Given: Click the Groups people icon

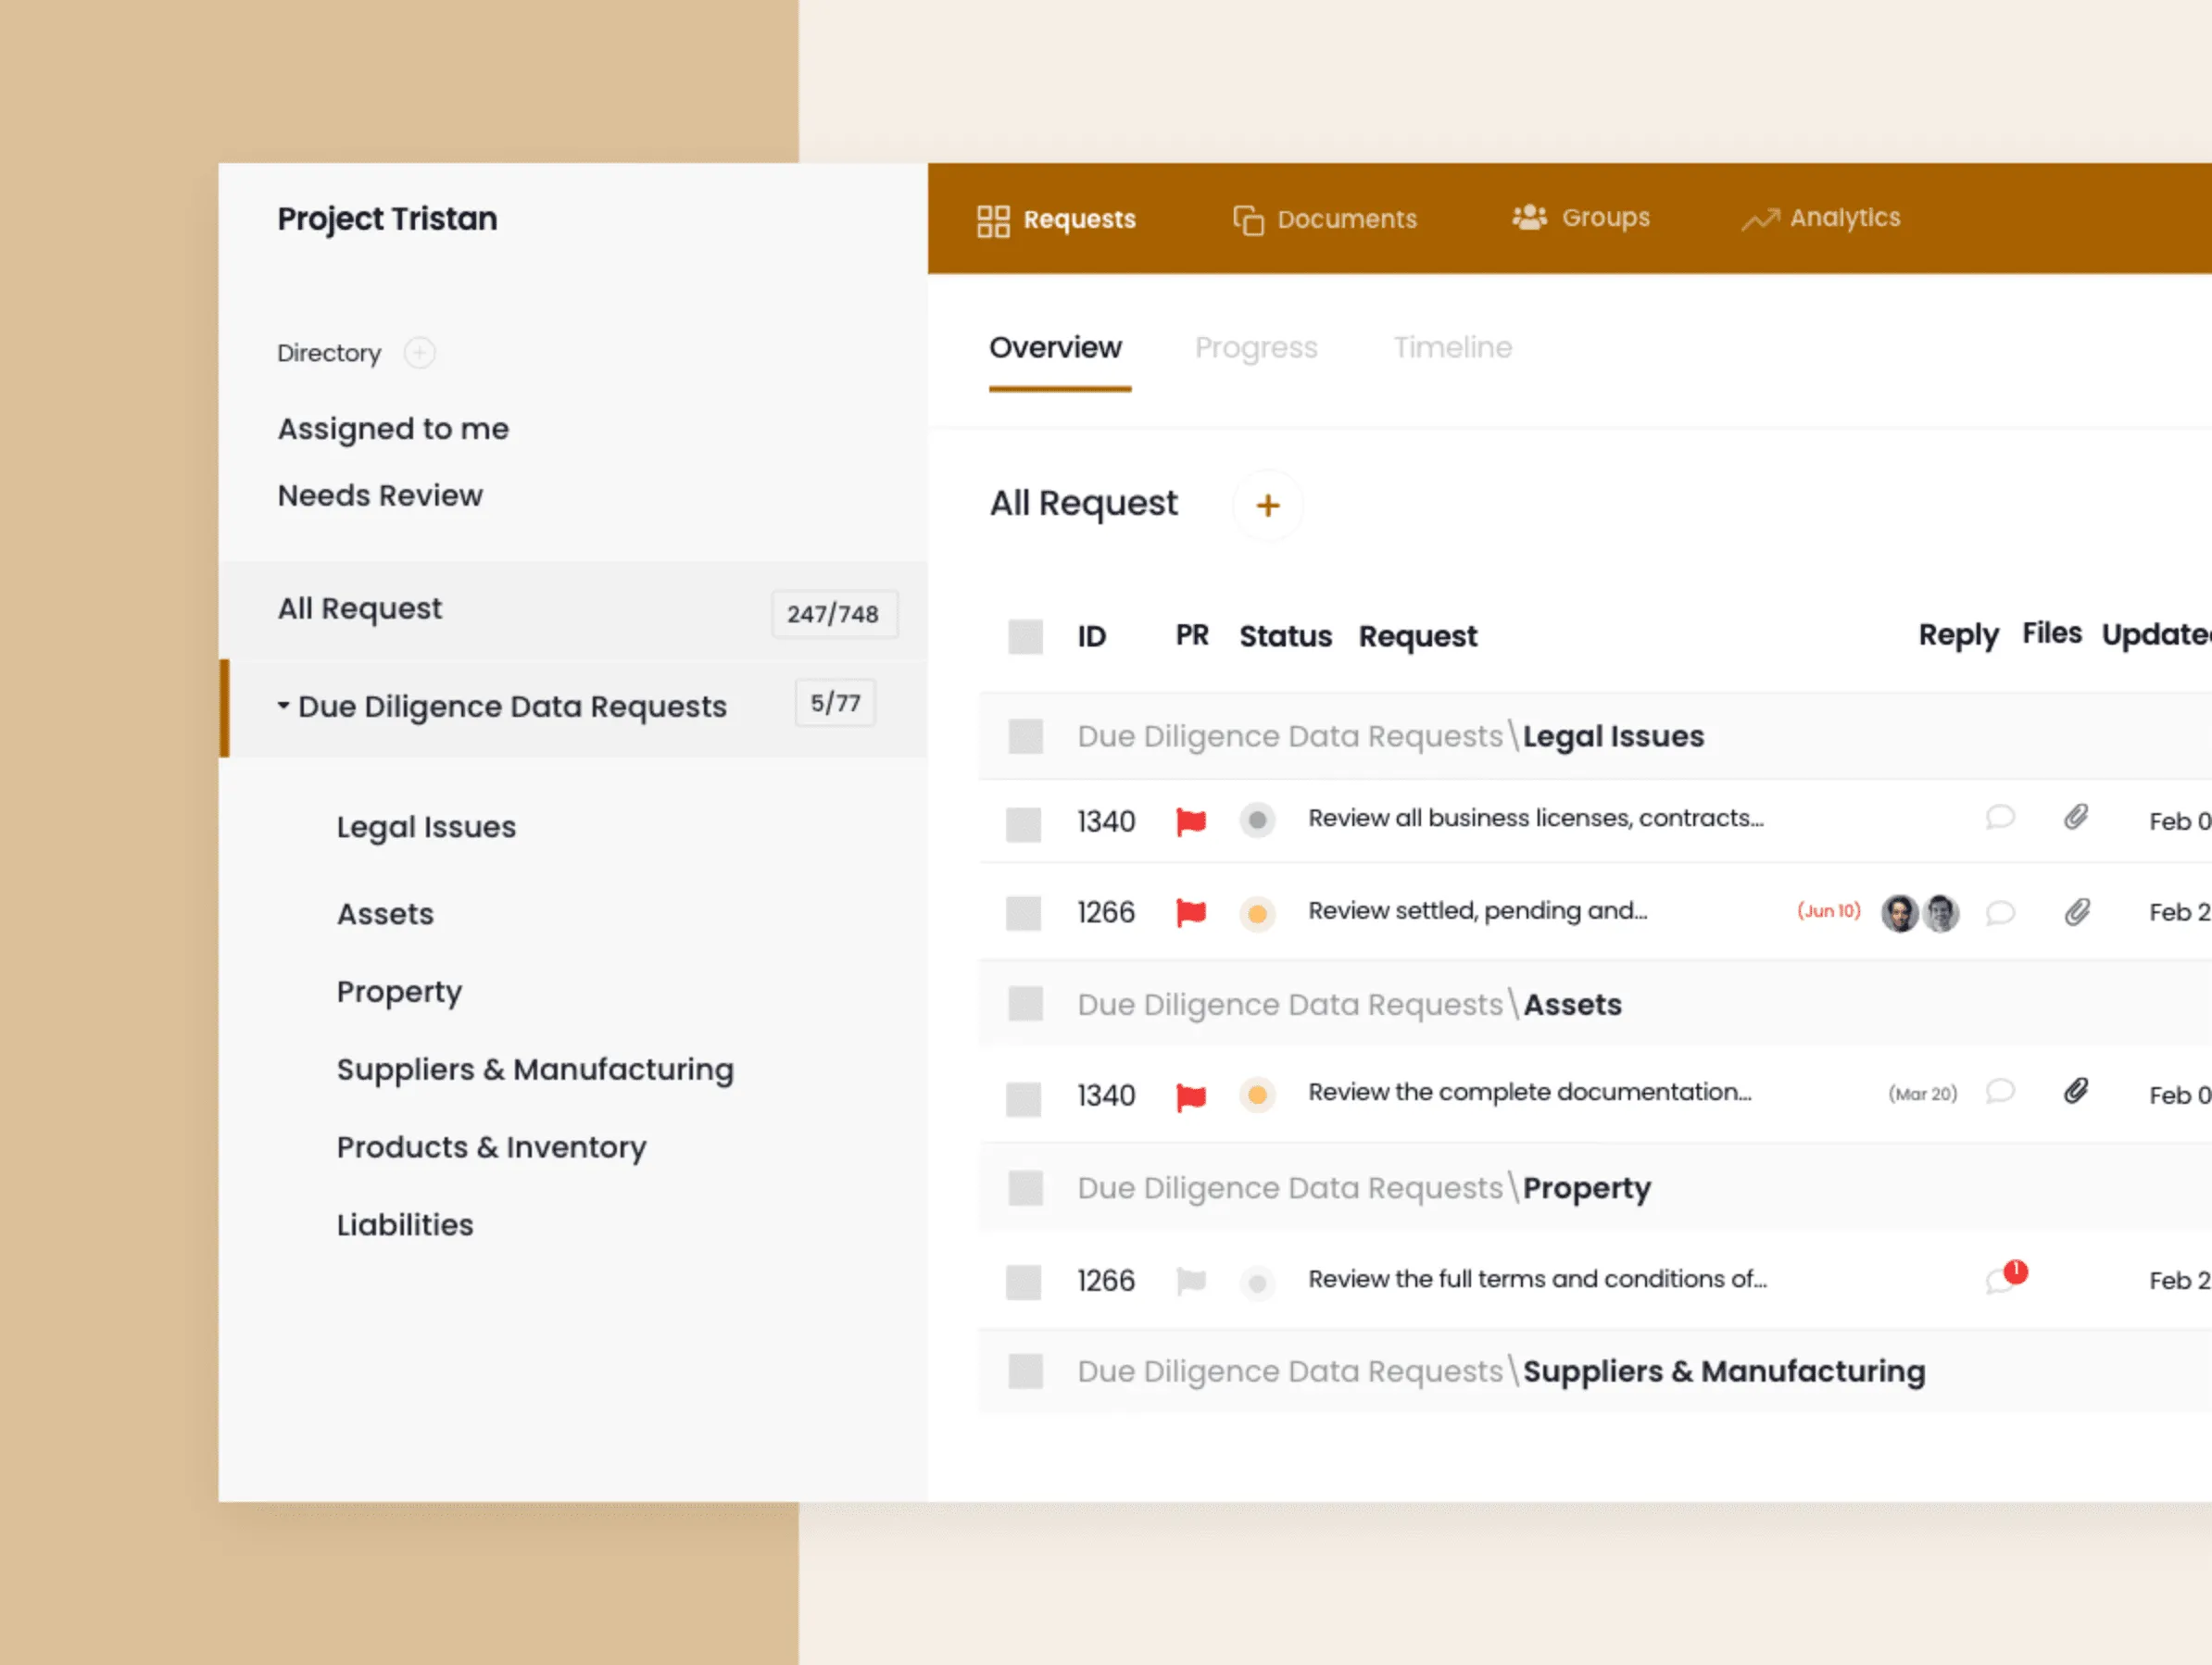Looking at the screenshot, I should click(1529, 217).
